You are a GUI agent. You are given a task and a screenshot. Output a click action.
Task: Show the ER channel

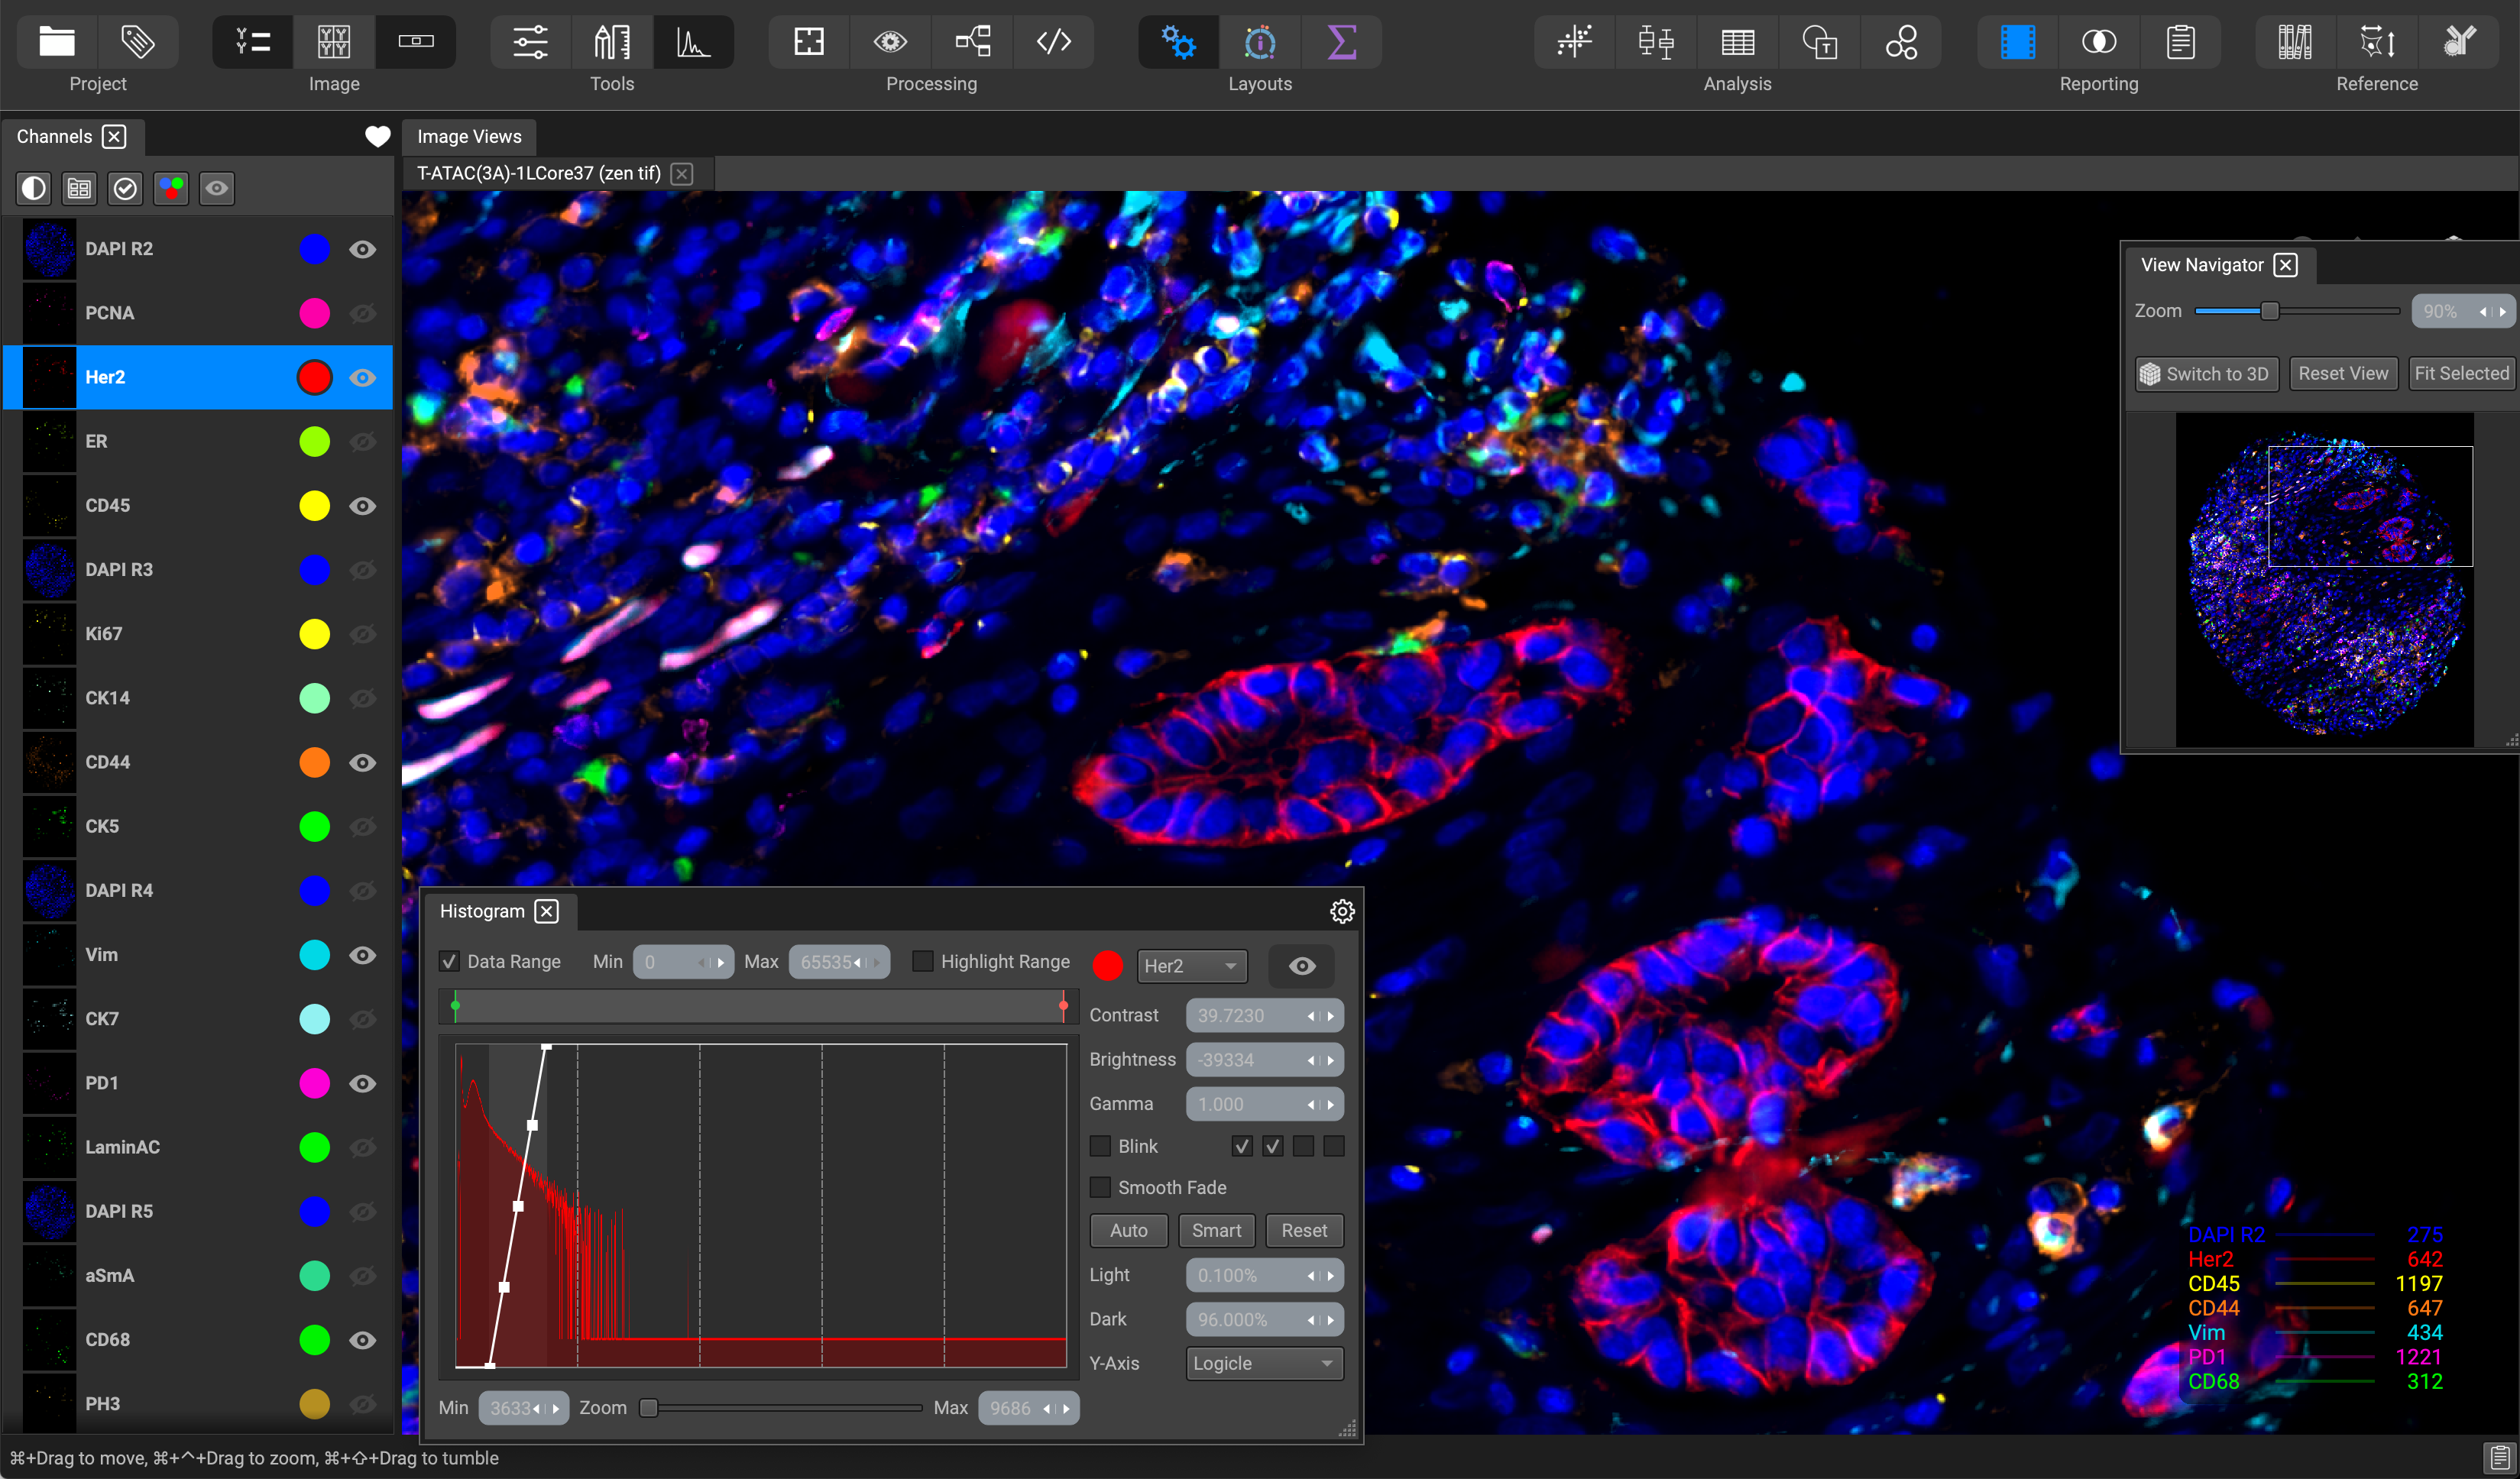click(x=362, y=441)
